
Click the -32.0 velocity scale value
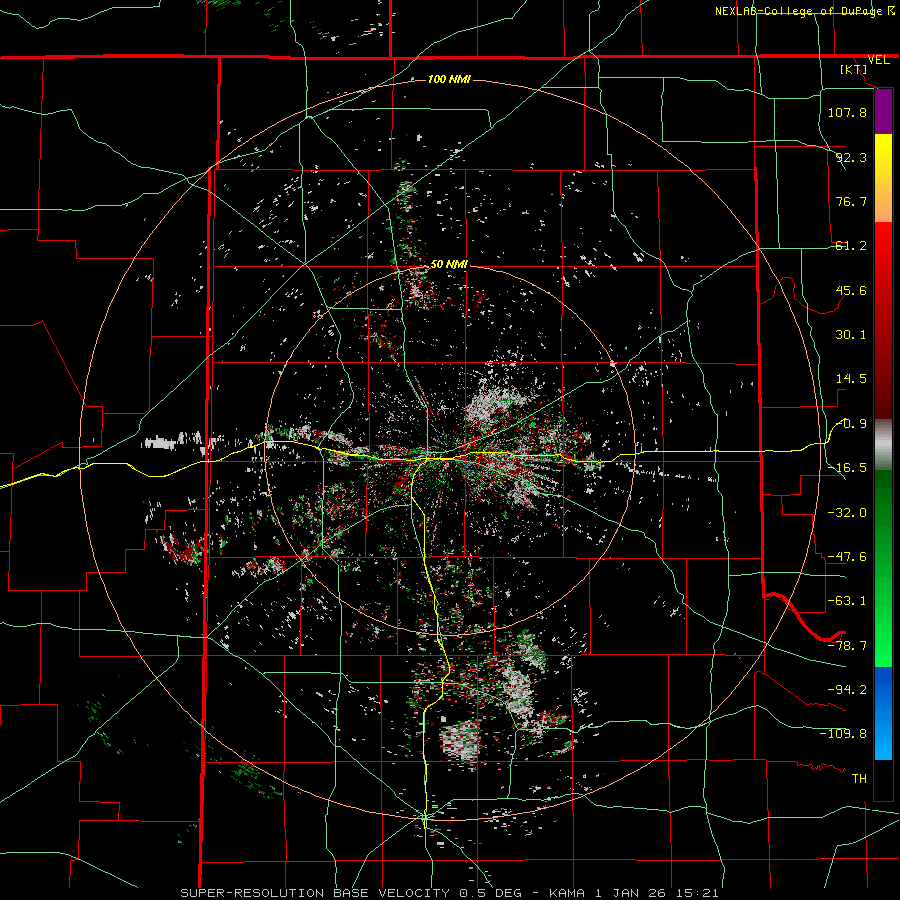[x=847, y=512]
